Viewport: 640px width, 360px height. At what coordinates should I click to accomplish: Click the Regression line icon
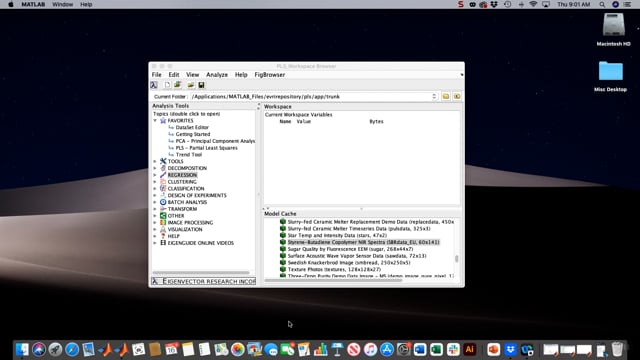click(x=163, y=175)
